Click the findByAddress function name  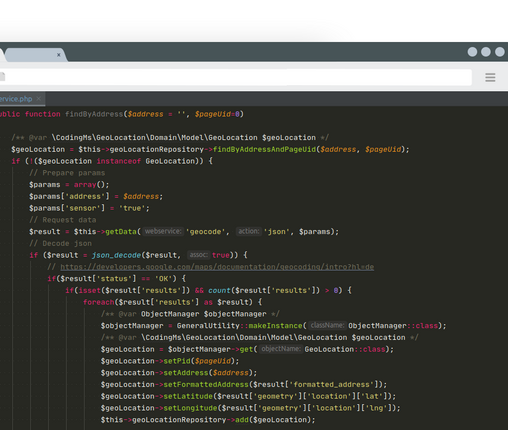tap(94, 114)
